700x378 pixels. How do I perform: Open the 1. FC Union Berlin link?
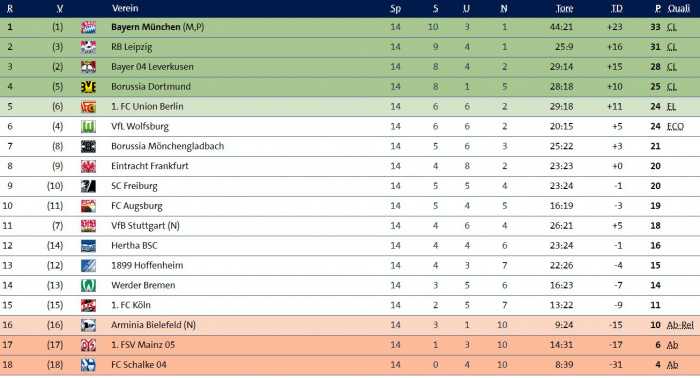point(147,107)
